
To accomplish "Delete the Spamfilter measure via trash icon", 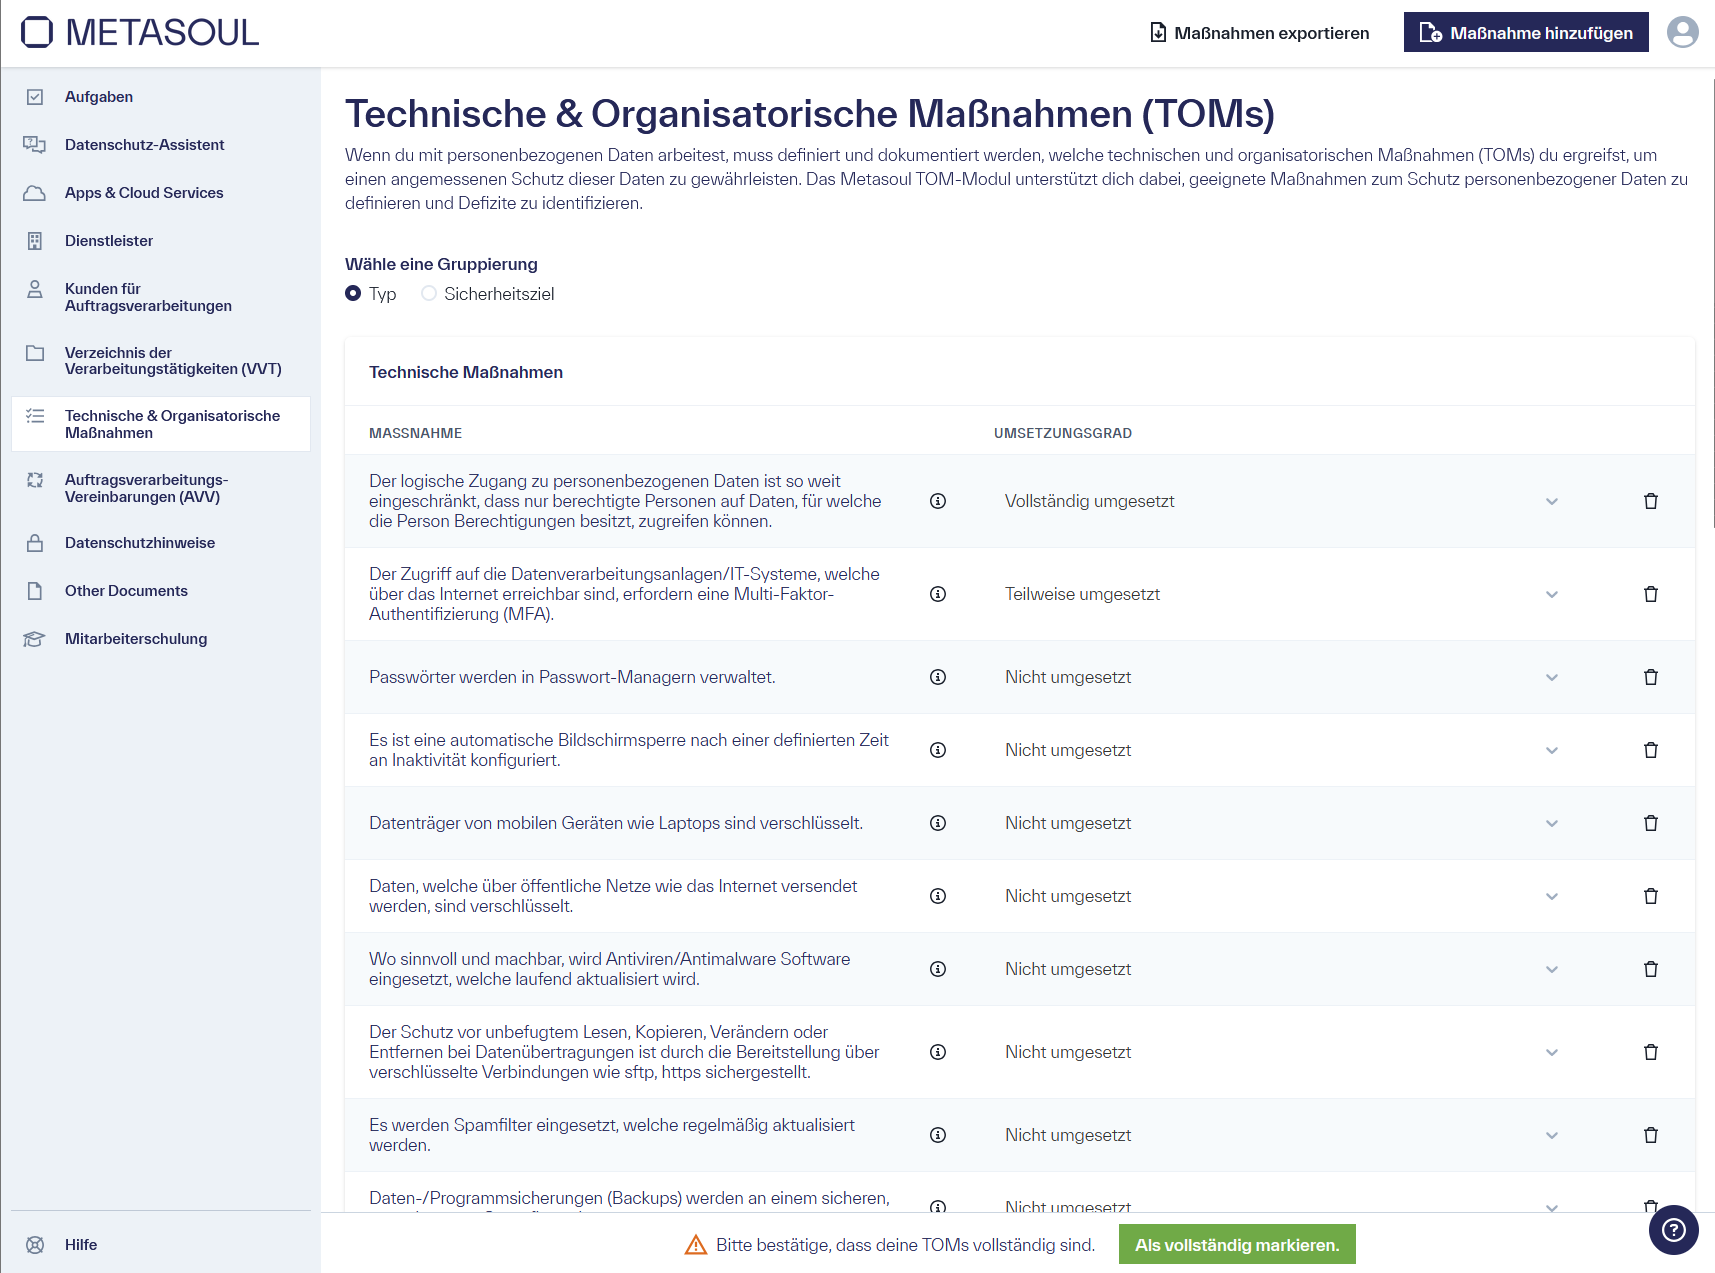I will [1651, 1135].
